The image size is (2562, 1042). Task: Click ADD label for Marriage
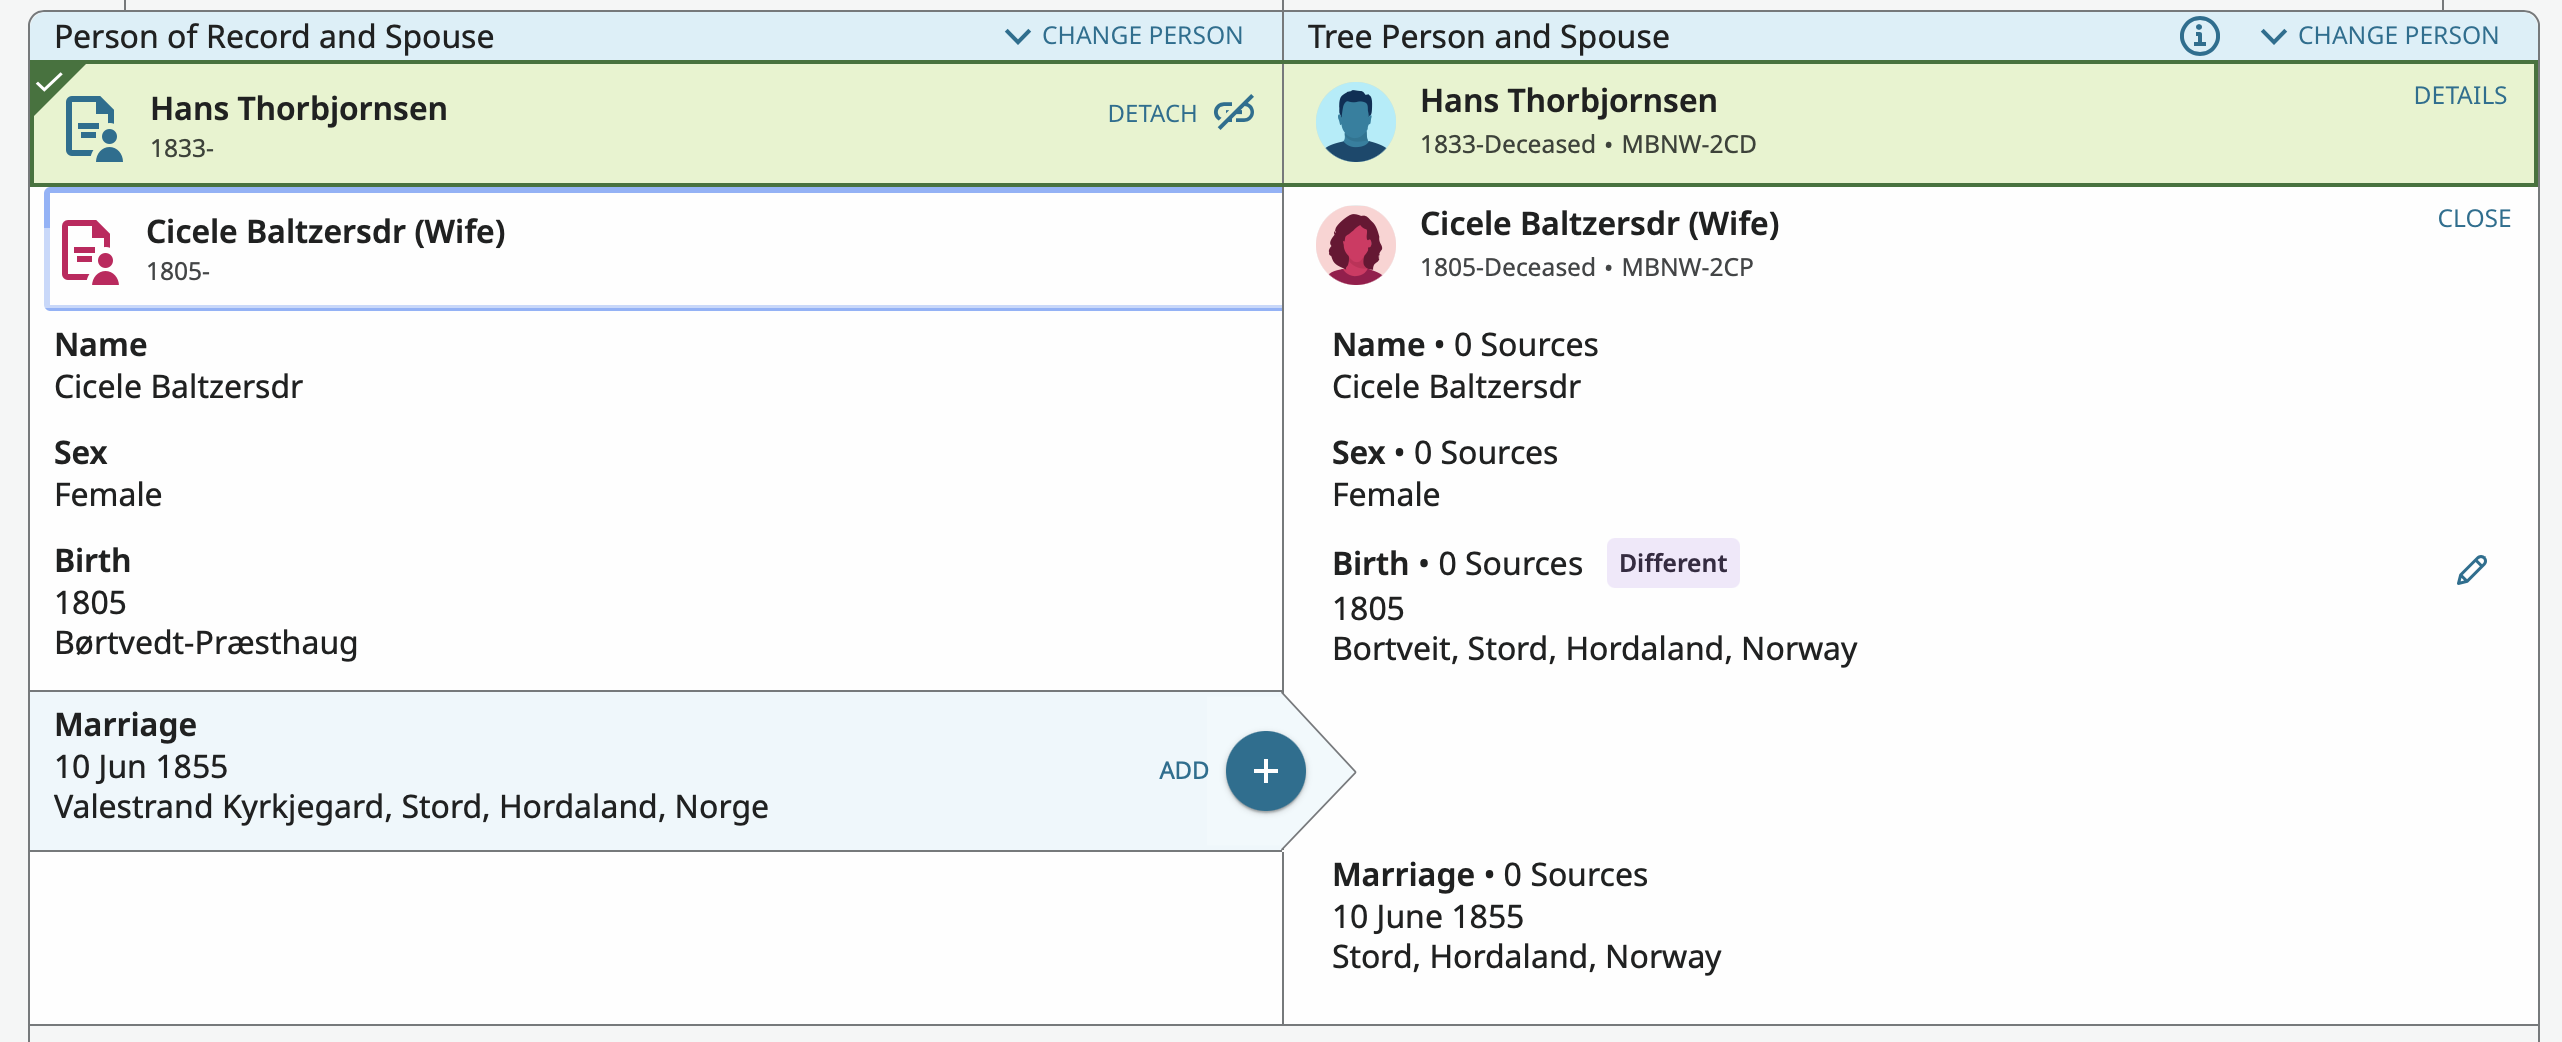coord(1183,771)
